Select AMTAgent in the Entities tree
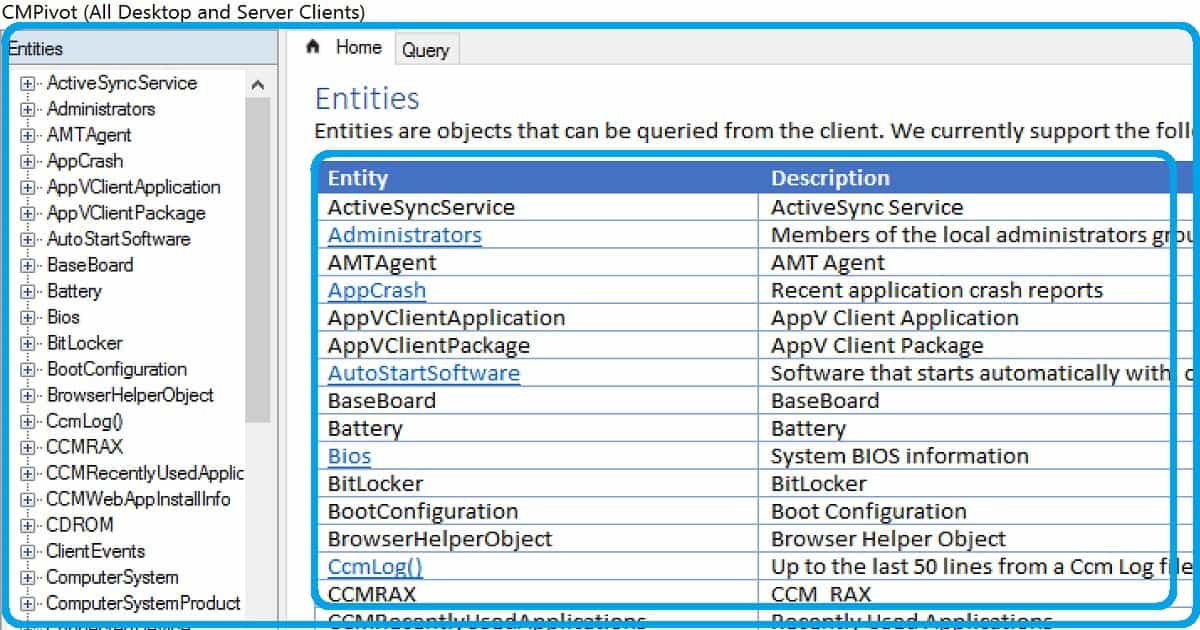The width and height of the screenshot is (1200, 630). point(89,135)
